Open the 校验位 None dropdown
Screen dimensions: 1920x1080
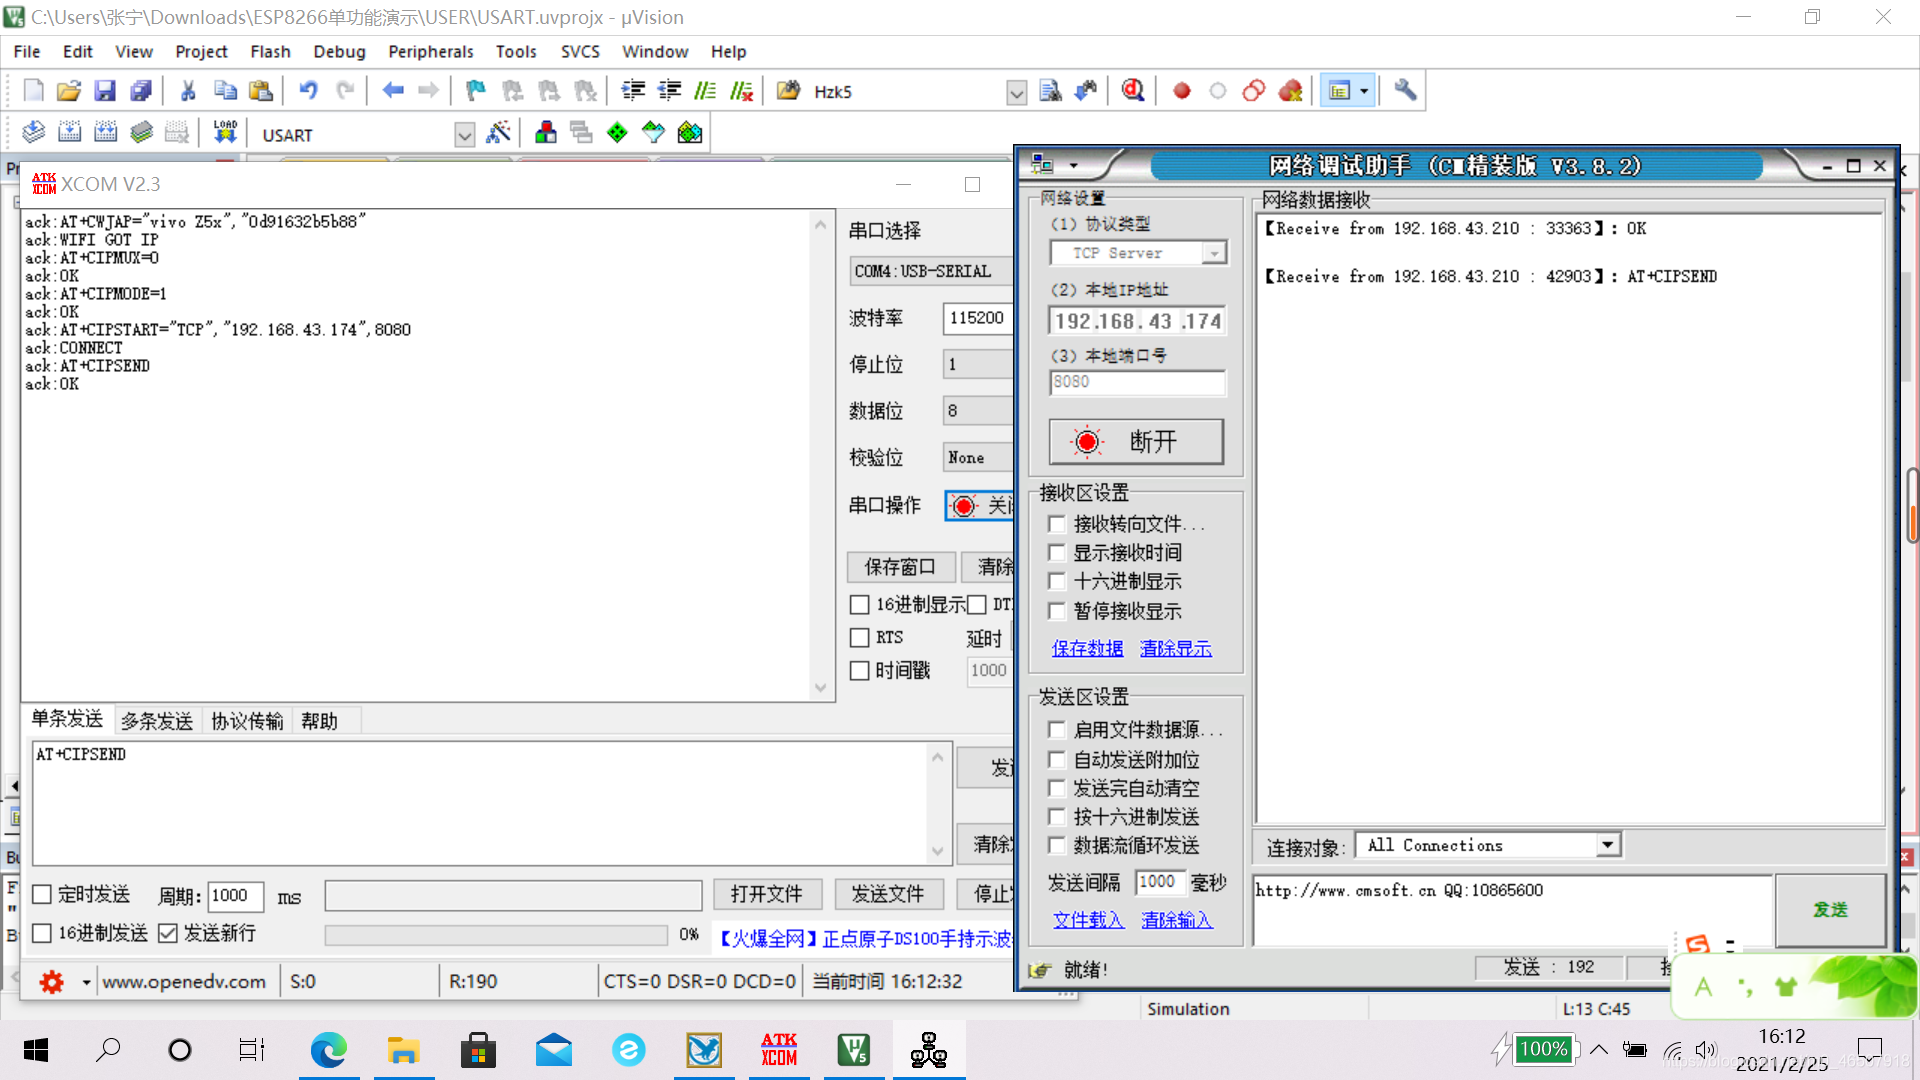977,458
